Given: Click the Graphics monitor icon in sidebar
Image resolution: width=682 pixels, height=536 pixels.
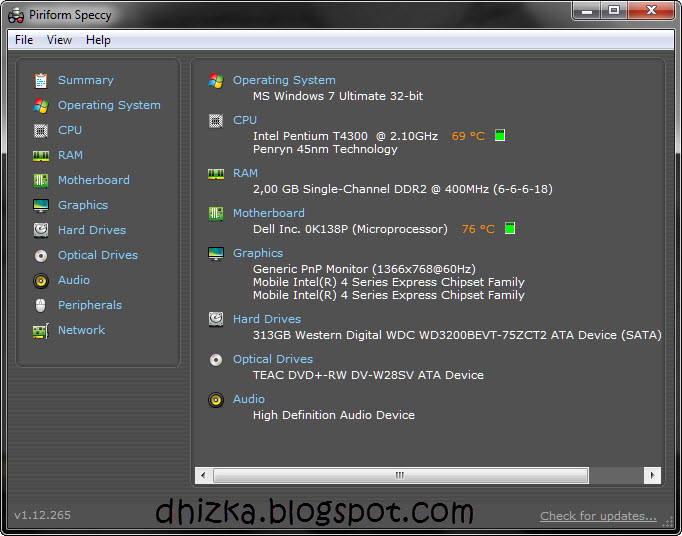Looking at the screenshot, I should (41, 205).
